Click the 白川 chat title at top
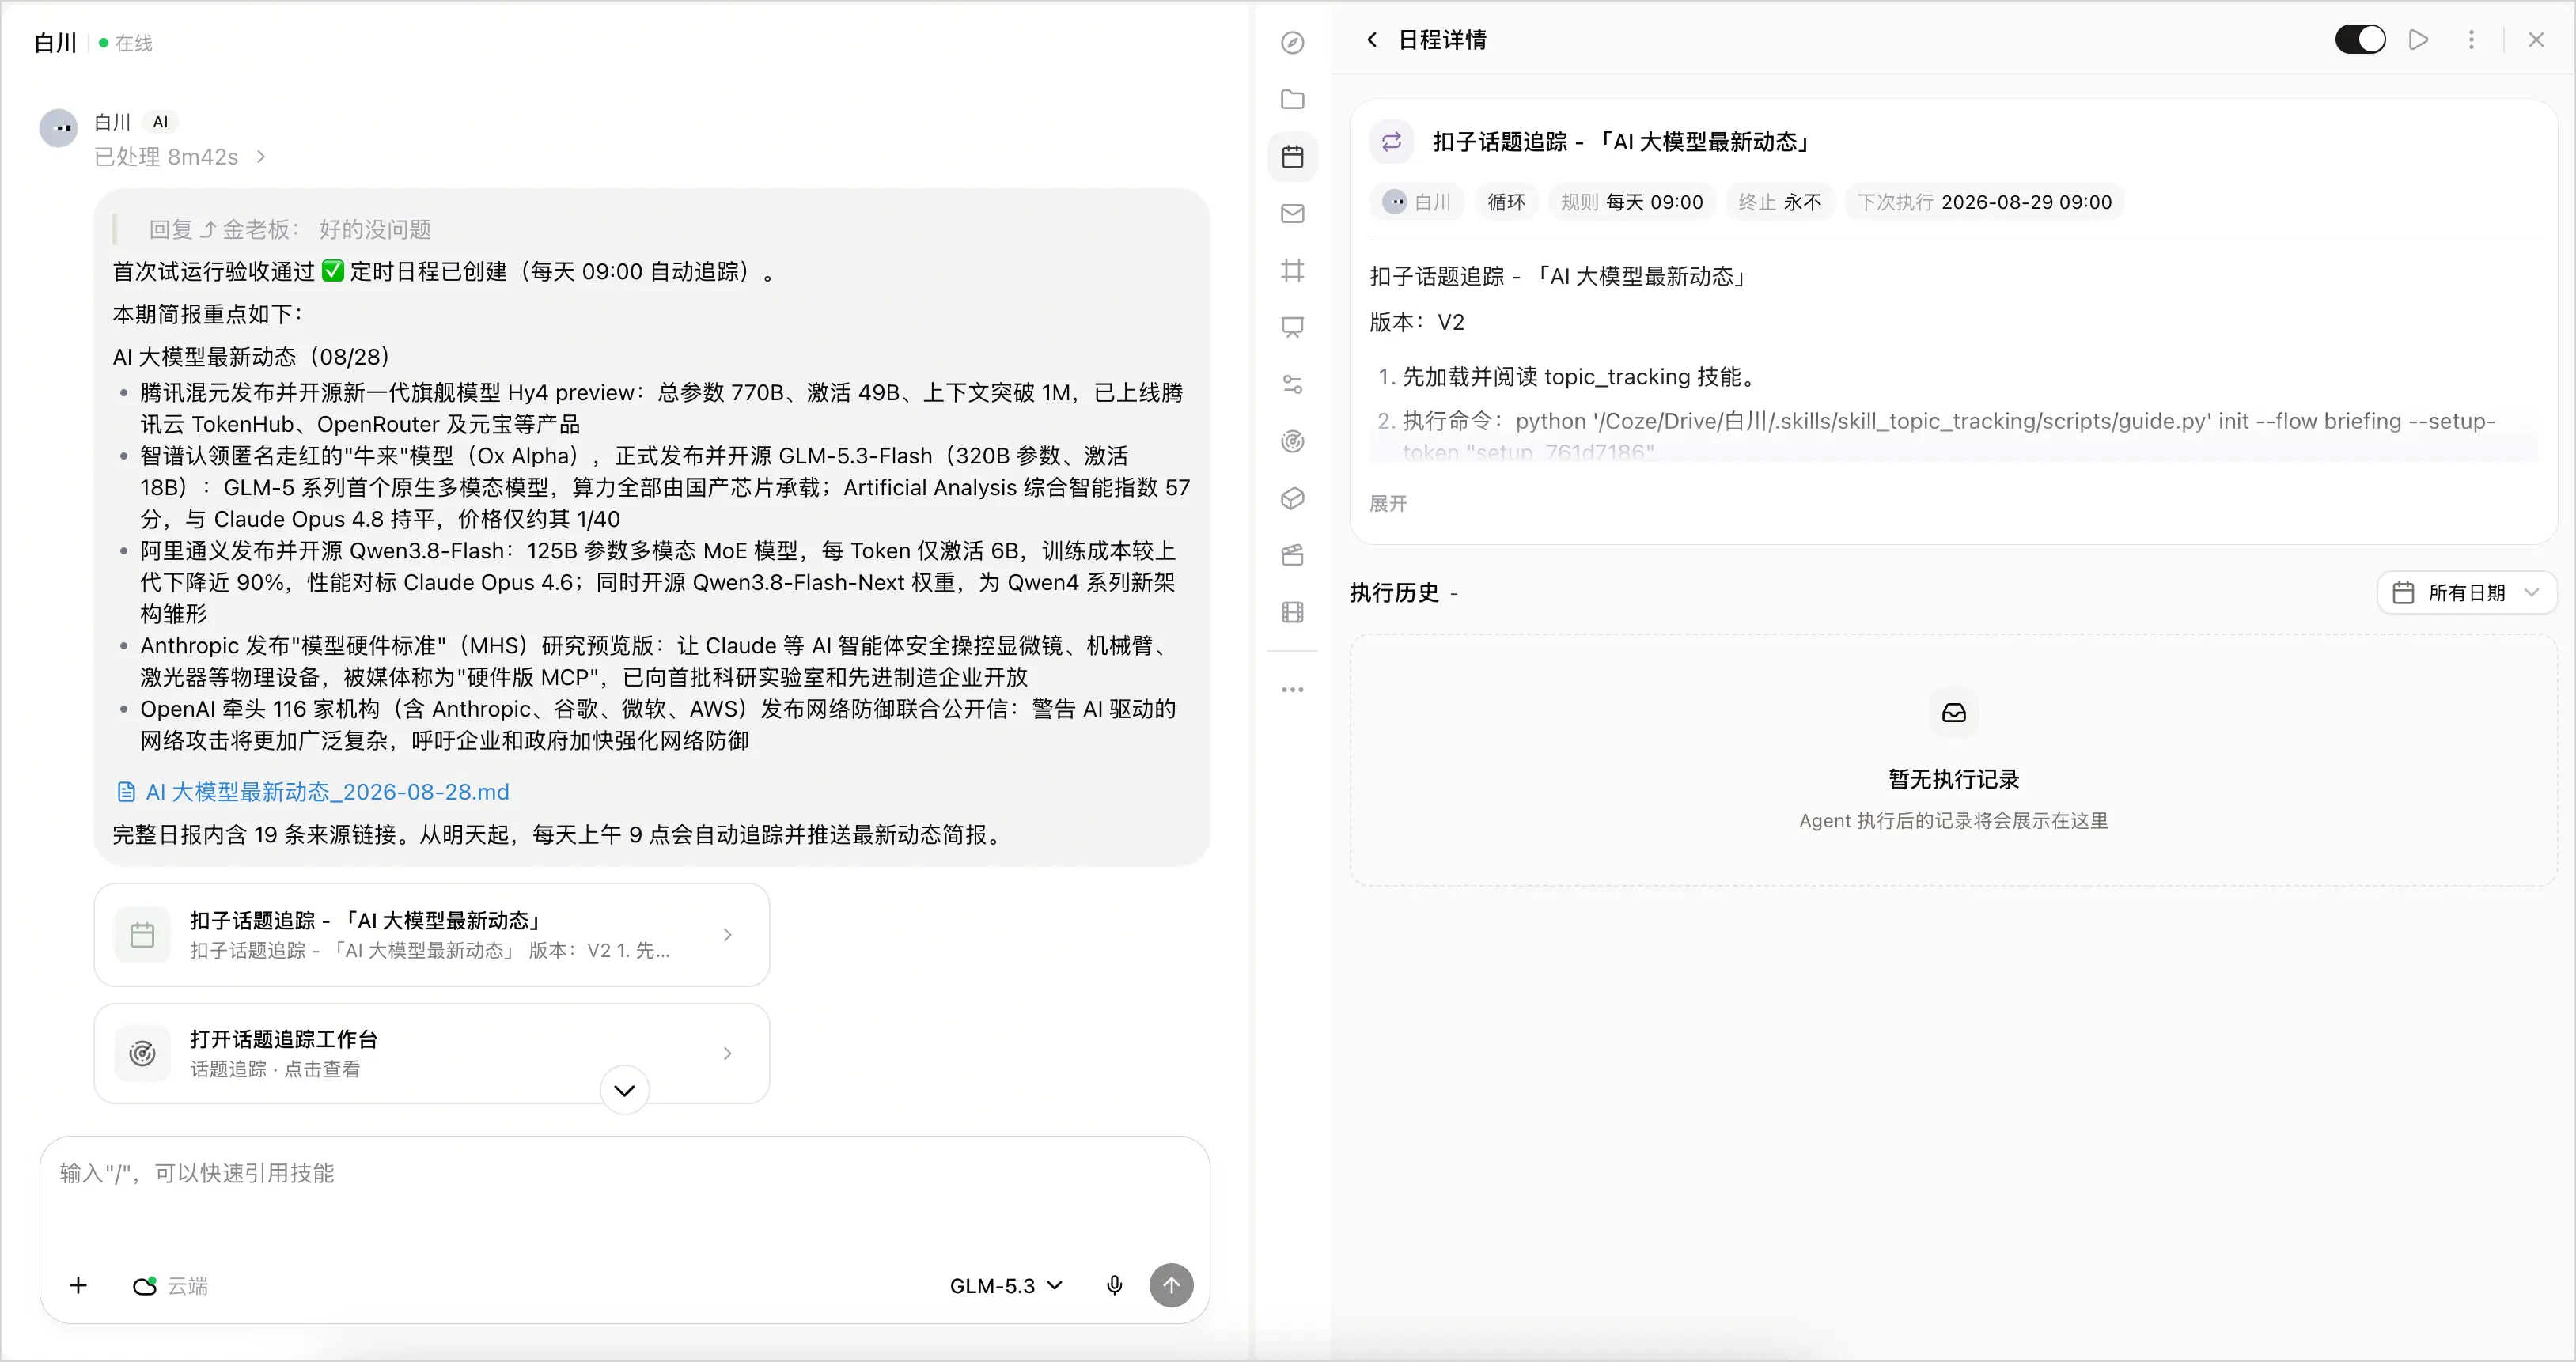2576x1362 pixels. [55, 43]
